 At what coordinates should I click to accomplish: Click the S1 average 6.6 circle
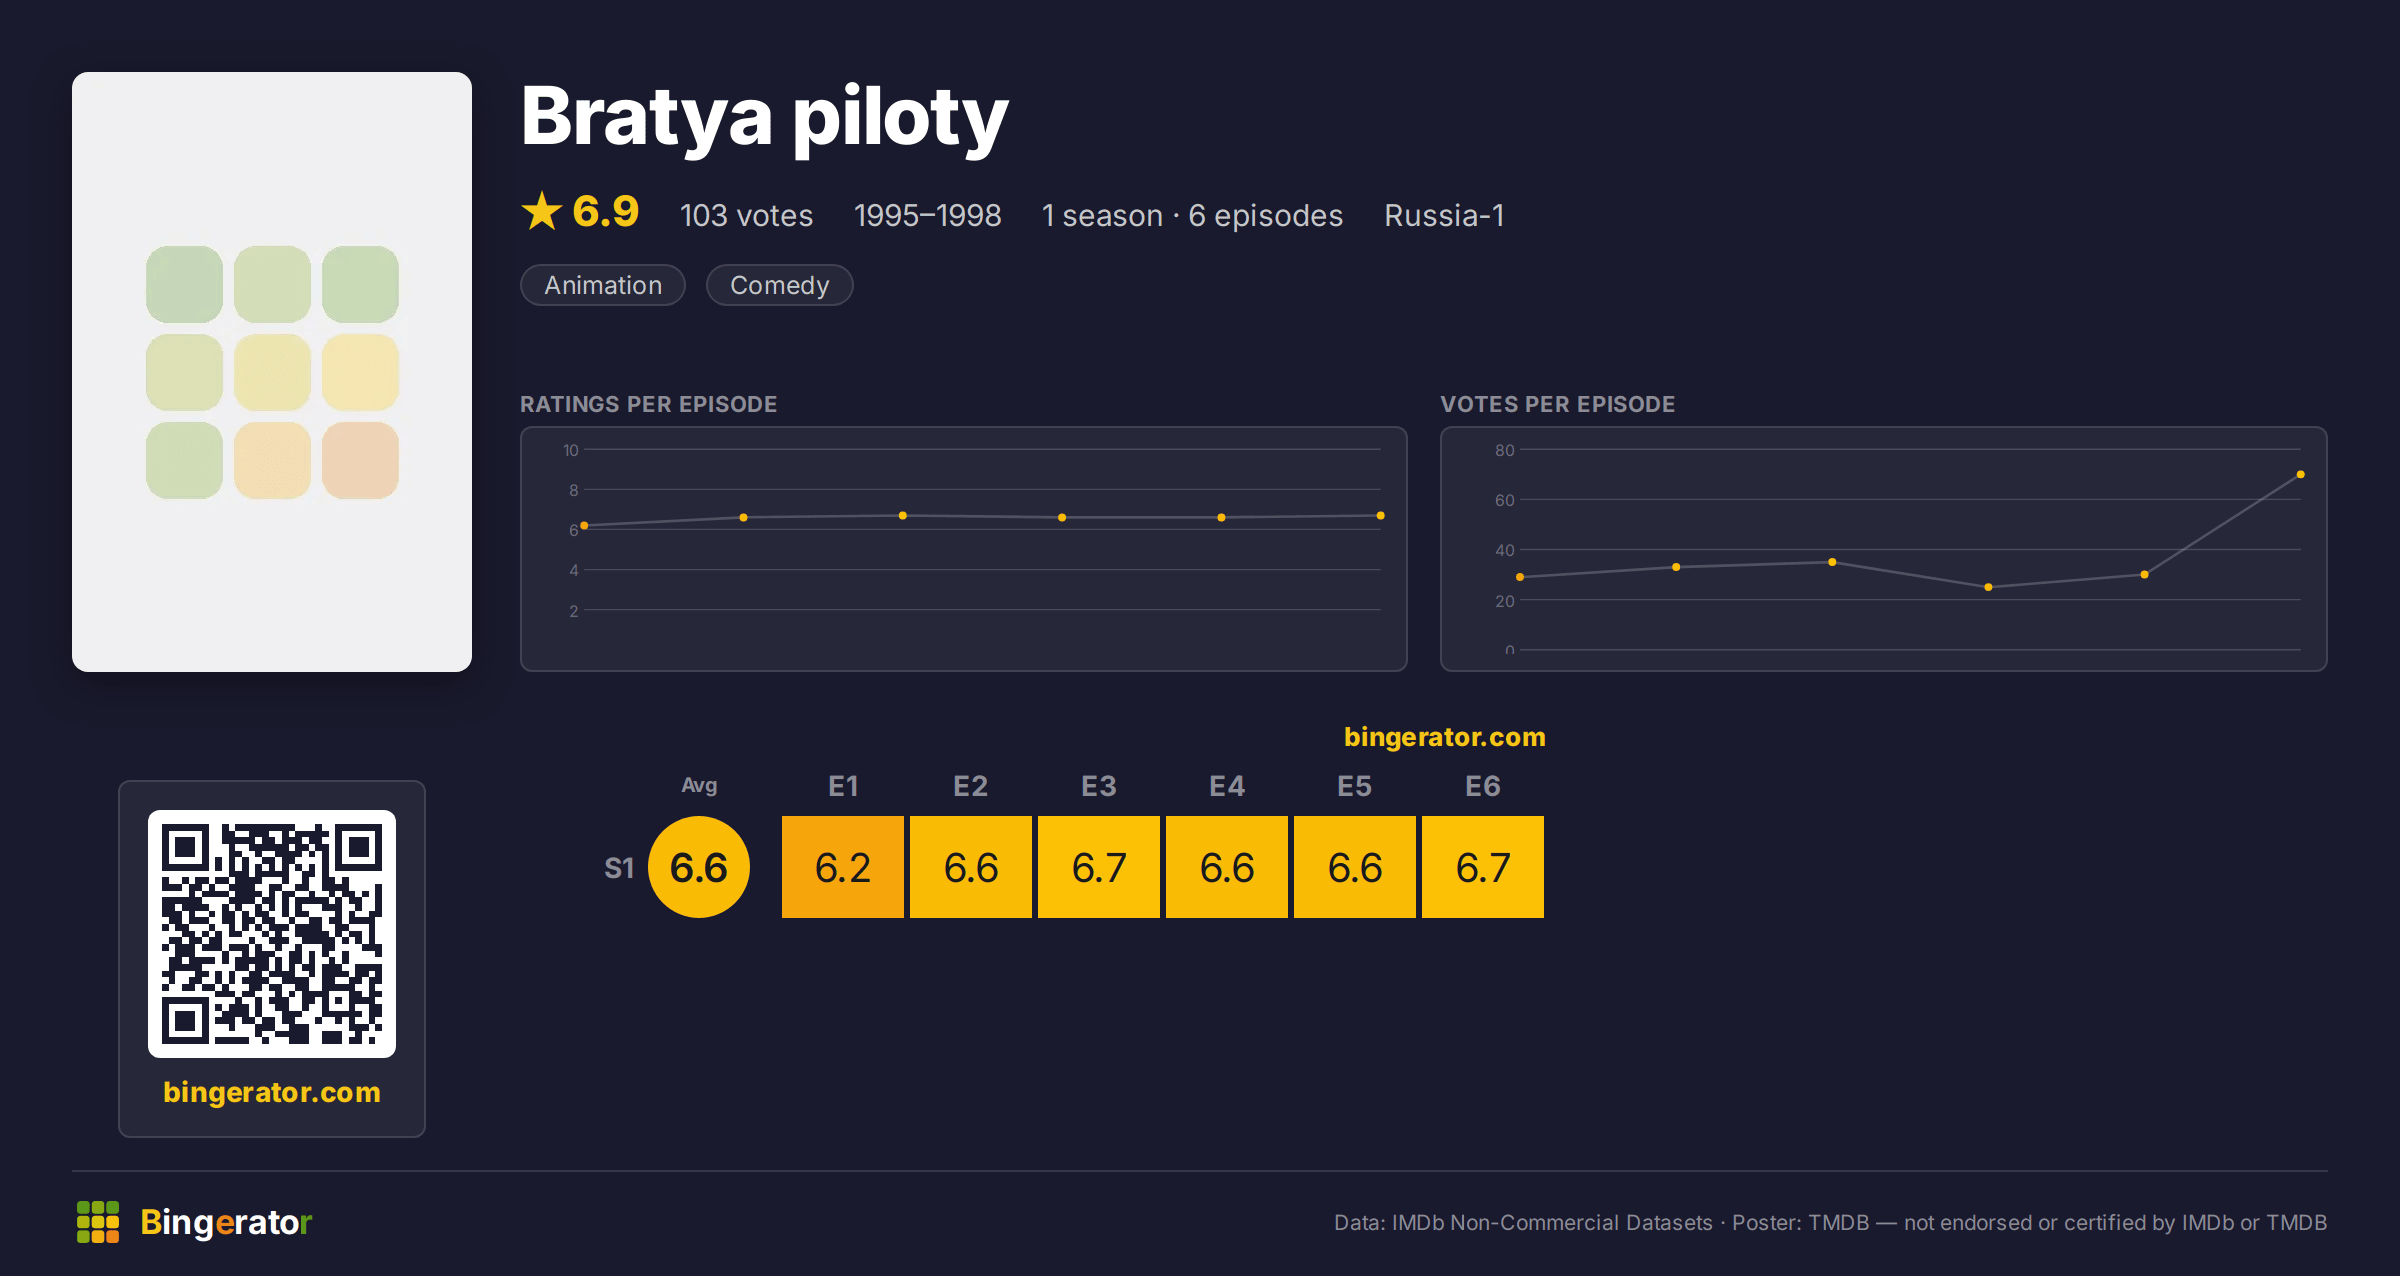pyautogui.click(x=699, y=867)
